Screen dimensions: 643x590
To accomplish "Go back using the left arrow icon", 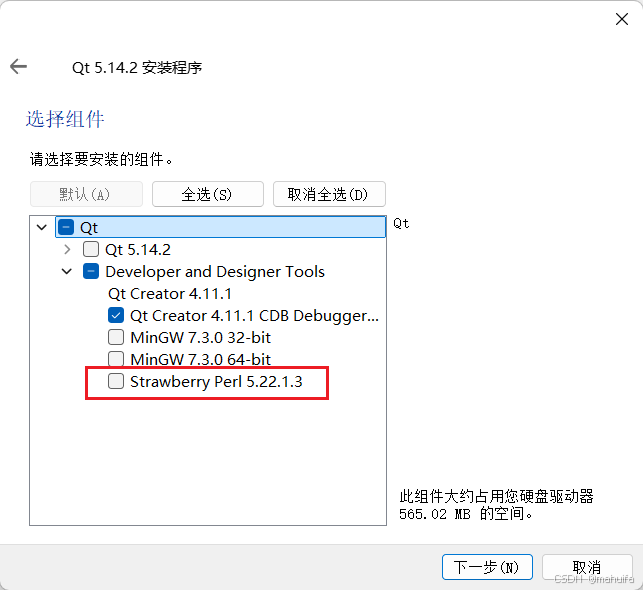I will pos(18,66).
